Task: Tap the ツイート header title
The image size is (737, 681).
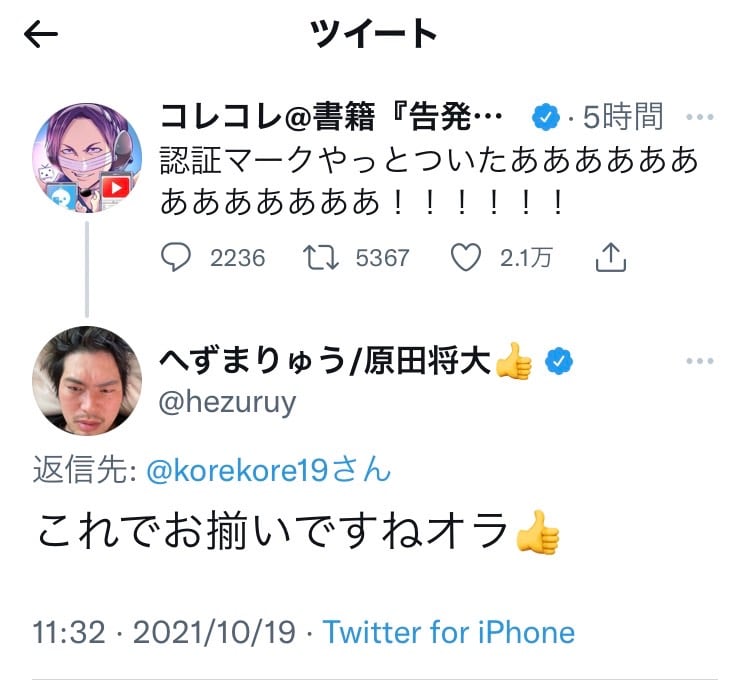Action: pos(374,35)
